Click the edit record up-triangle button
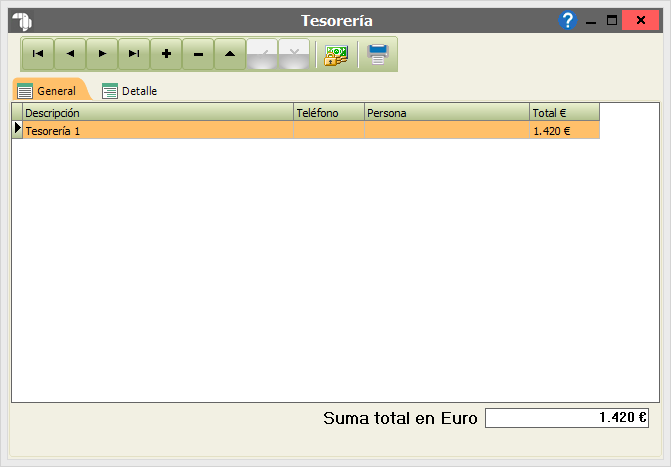Viewport: 671px width, 467px height. [230, 54]
